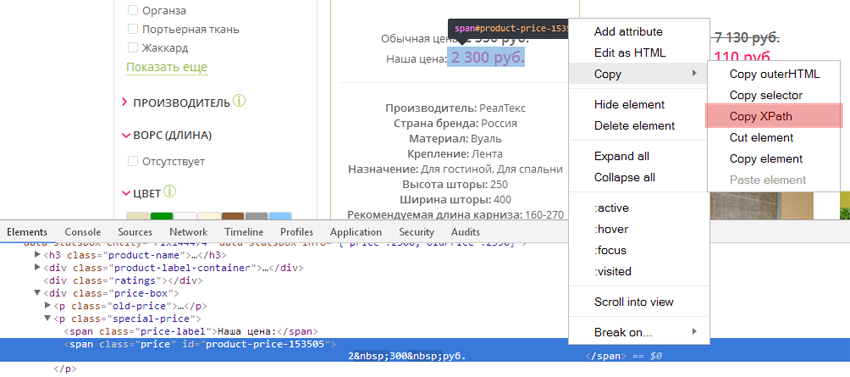850x377 pixels.
Task: Select Cut element in submenu
Action: point(761,137)
